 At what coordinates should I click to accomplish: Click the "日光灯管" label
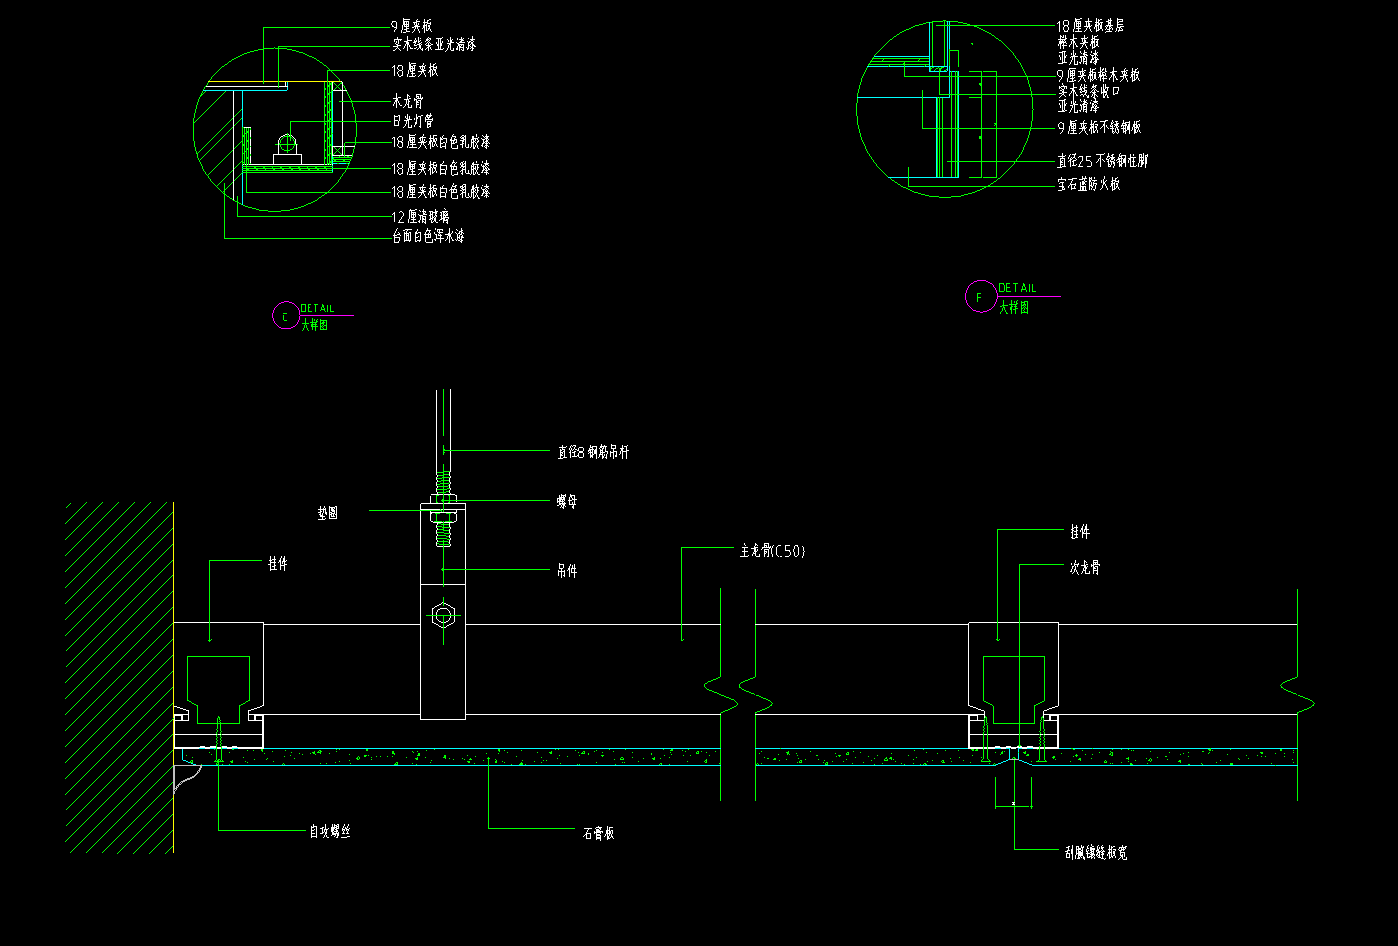[413, 121]
